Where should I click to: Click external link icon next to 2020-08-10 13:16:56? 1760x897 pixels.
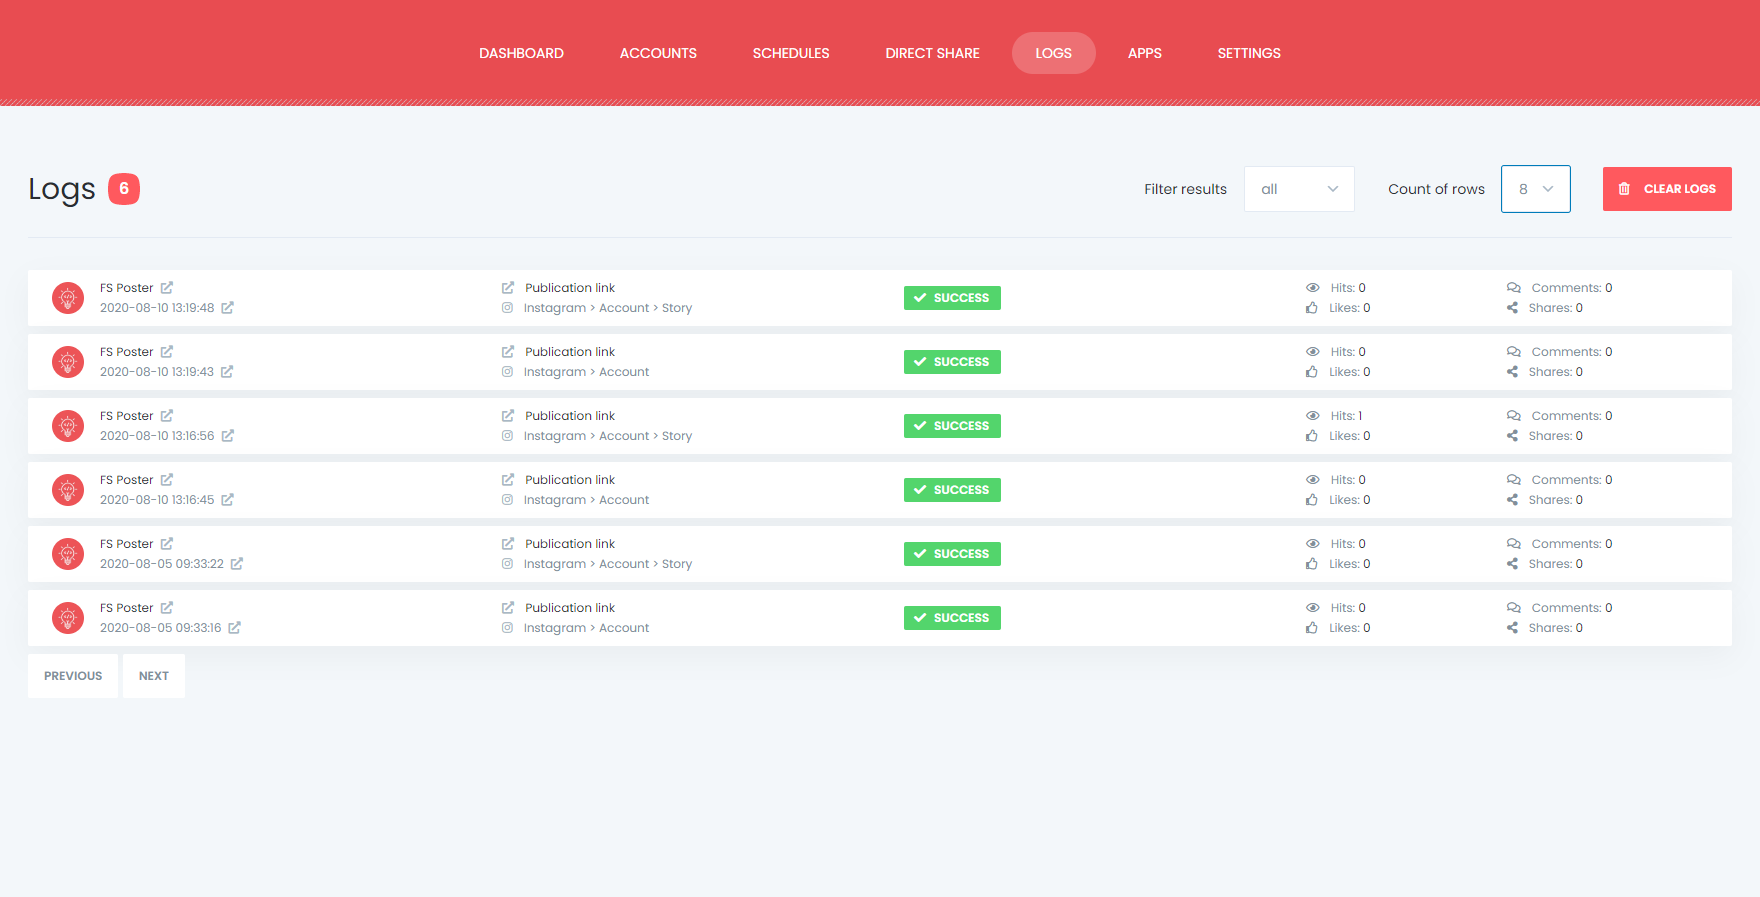tap(227, 436)
